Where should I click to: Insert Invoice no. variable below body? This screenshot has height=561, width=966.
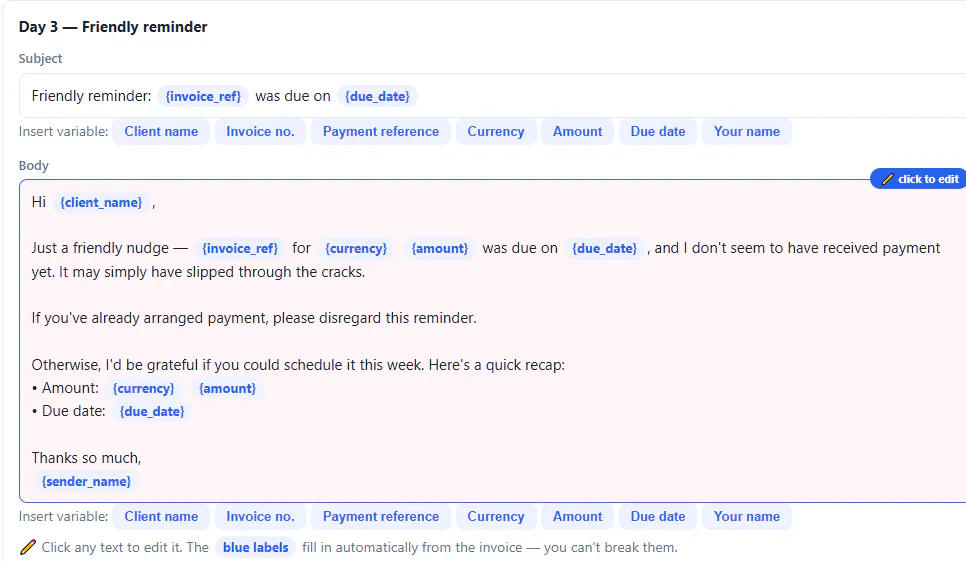pyautogui.click(x=260, y=517)
